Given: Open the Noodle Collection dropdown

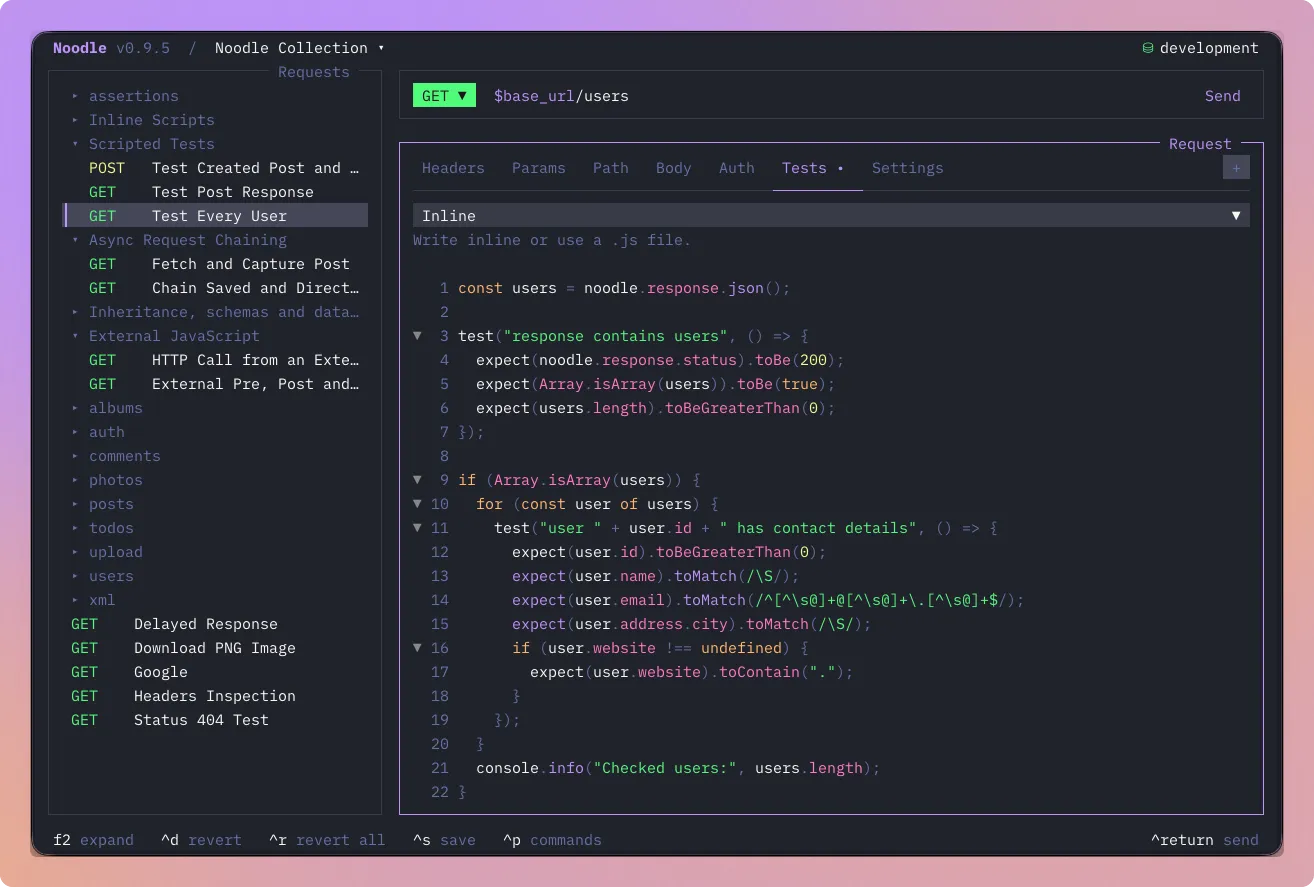Looking at the screenshot, I should tap(299, 48).
